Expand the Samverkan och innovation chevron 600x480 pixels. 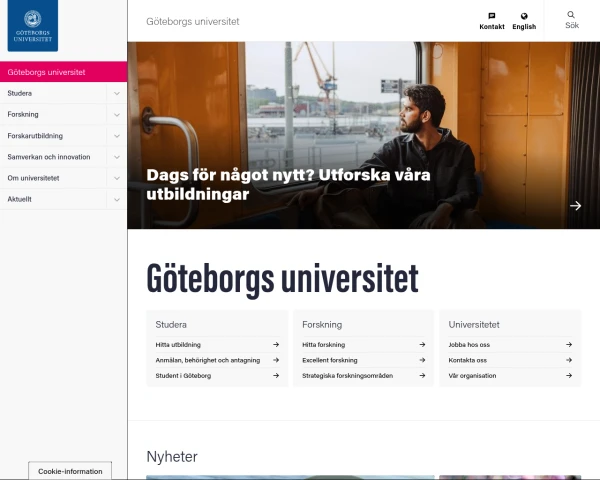[117, 157]
